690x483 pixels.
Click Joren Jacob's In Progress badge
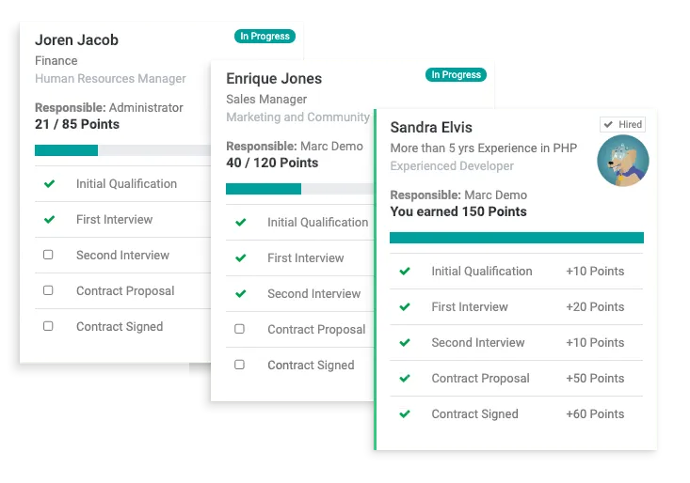click(264, 36)
